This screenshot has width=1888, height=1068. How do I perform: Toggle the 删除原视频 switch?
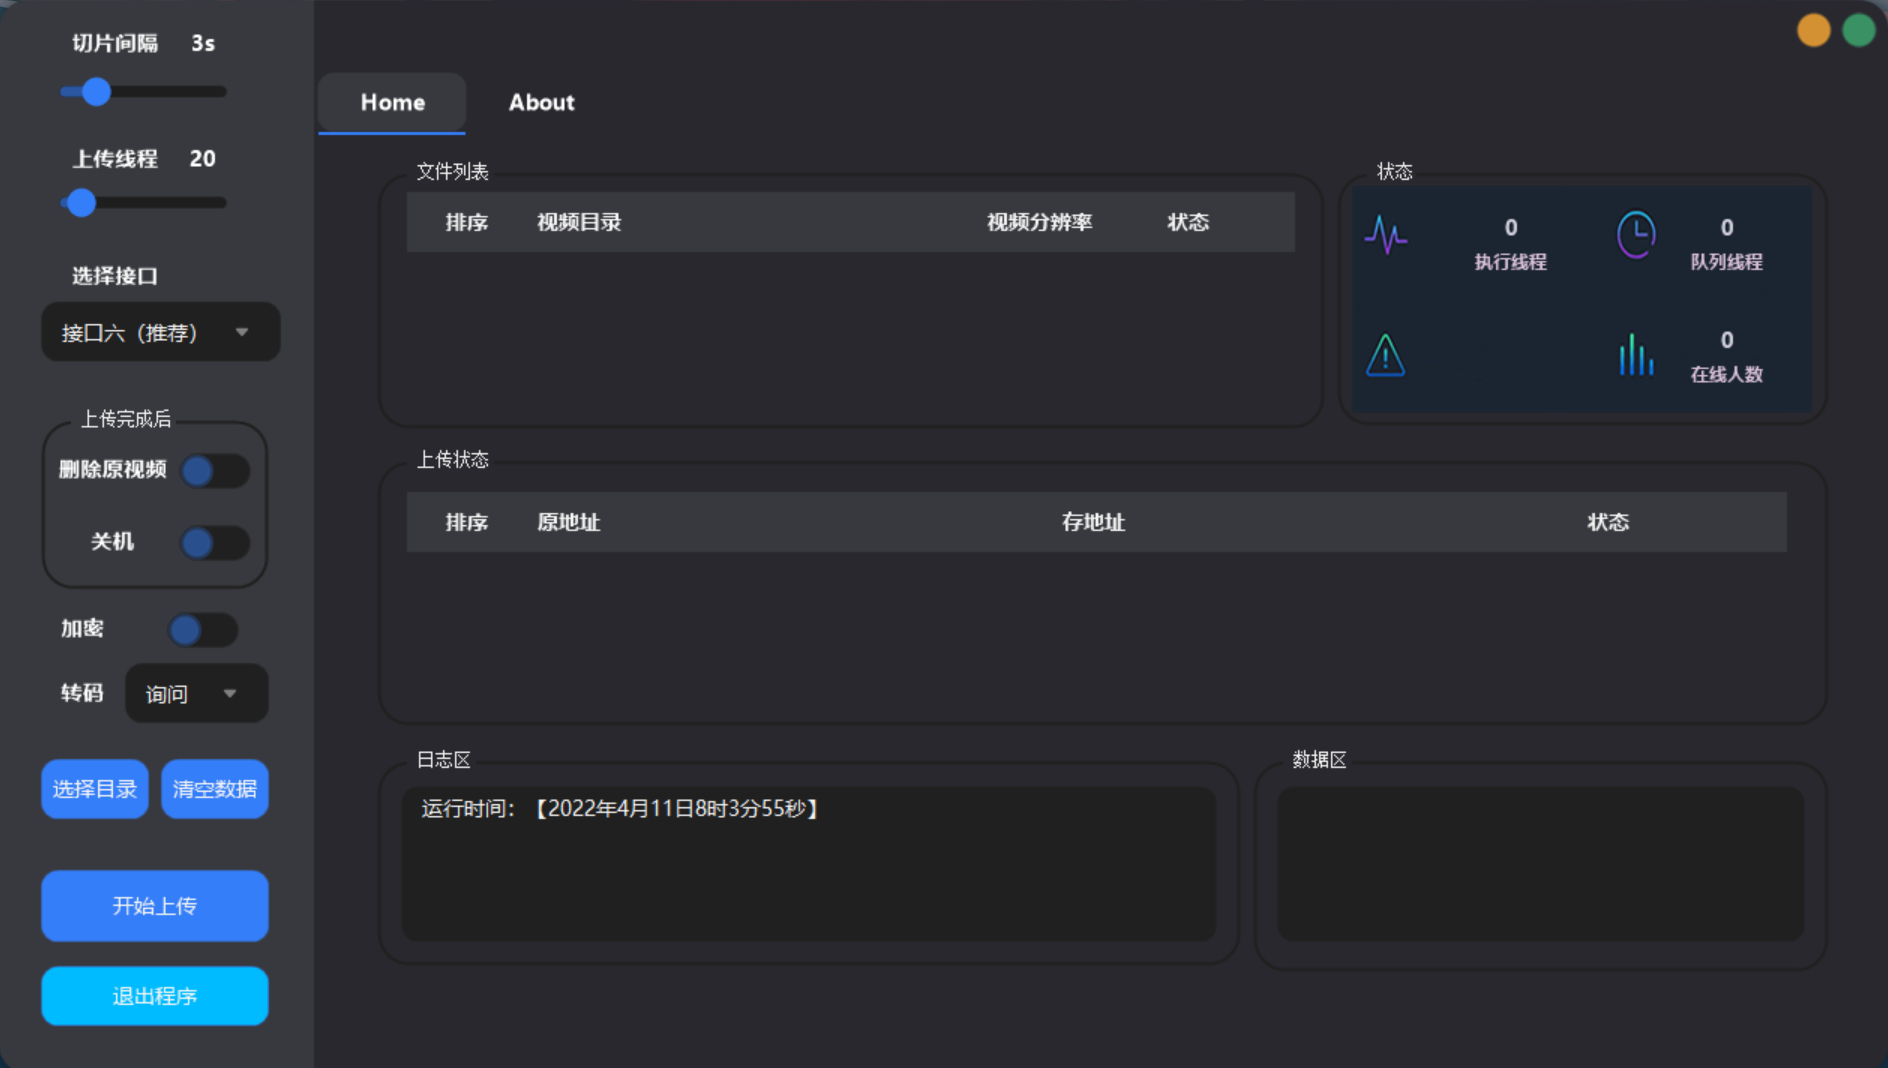coord(215,471)
